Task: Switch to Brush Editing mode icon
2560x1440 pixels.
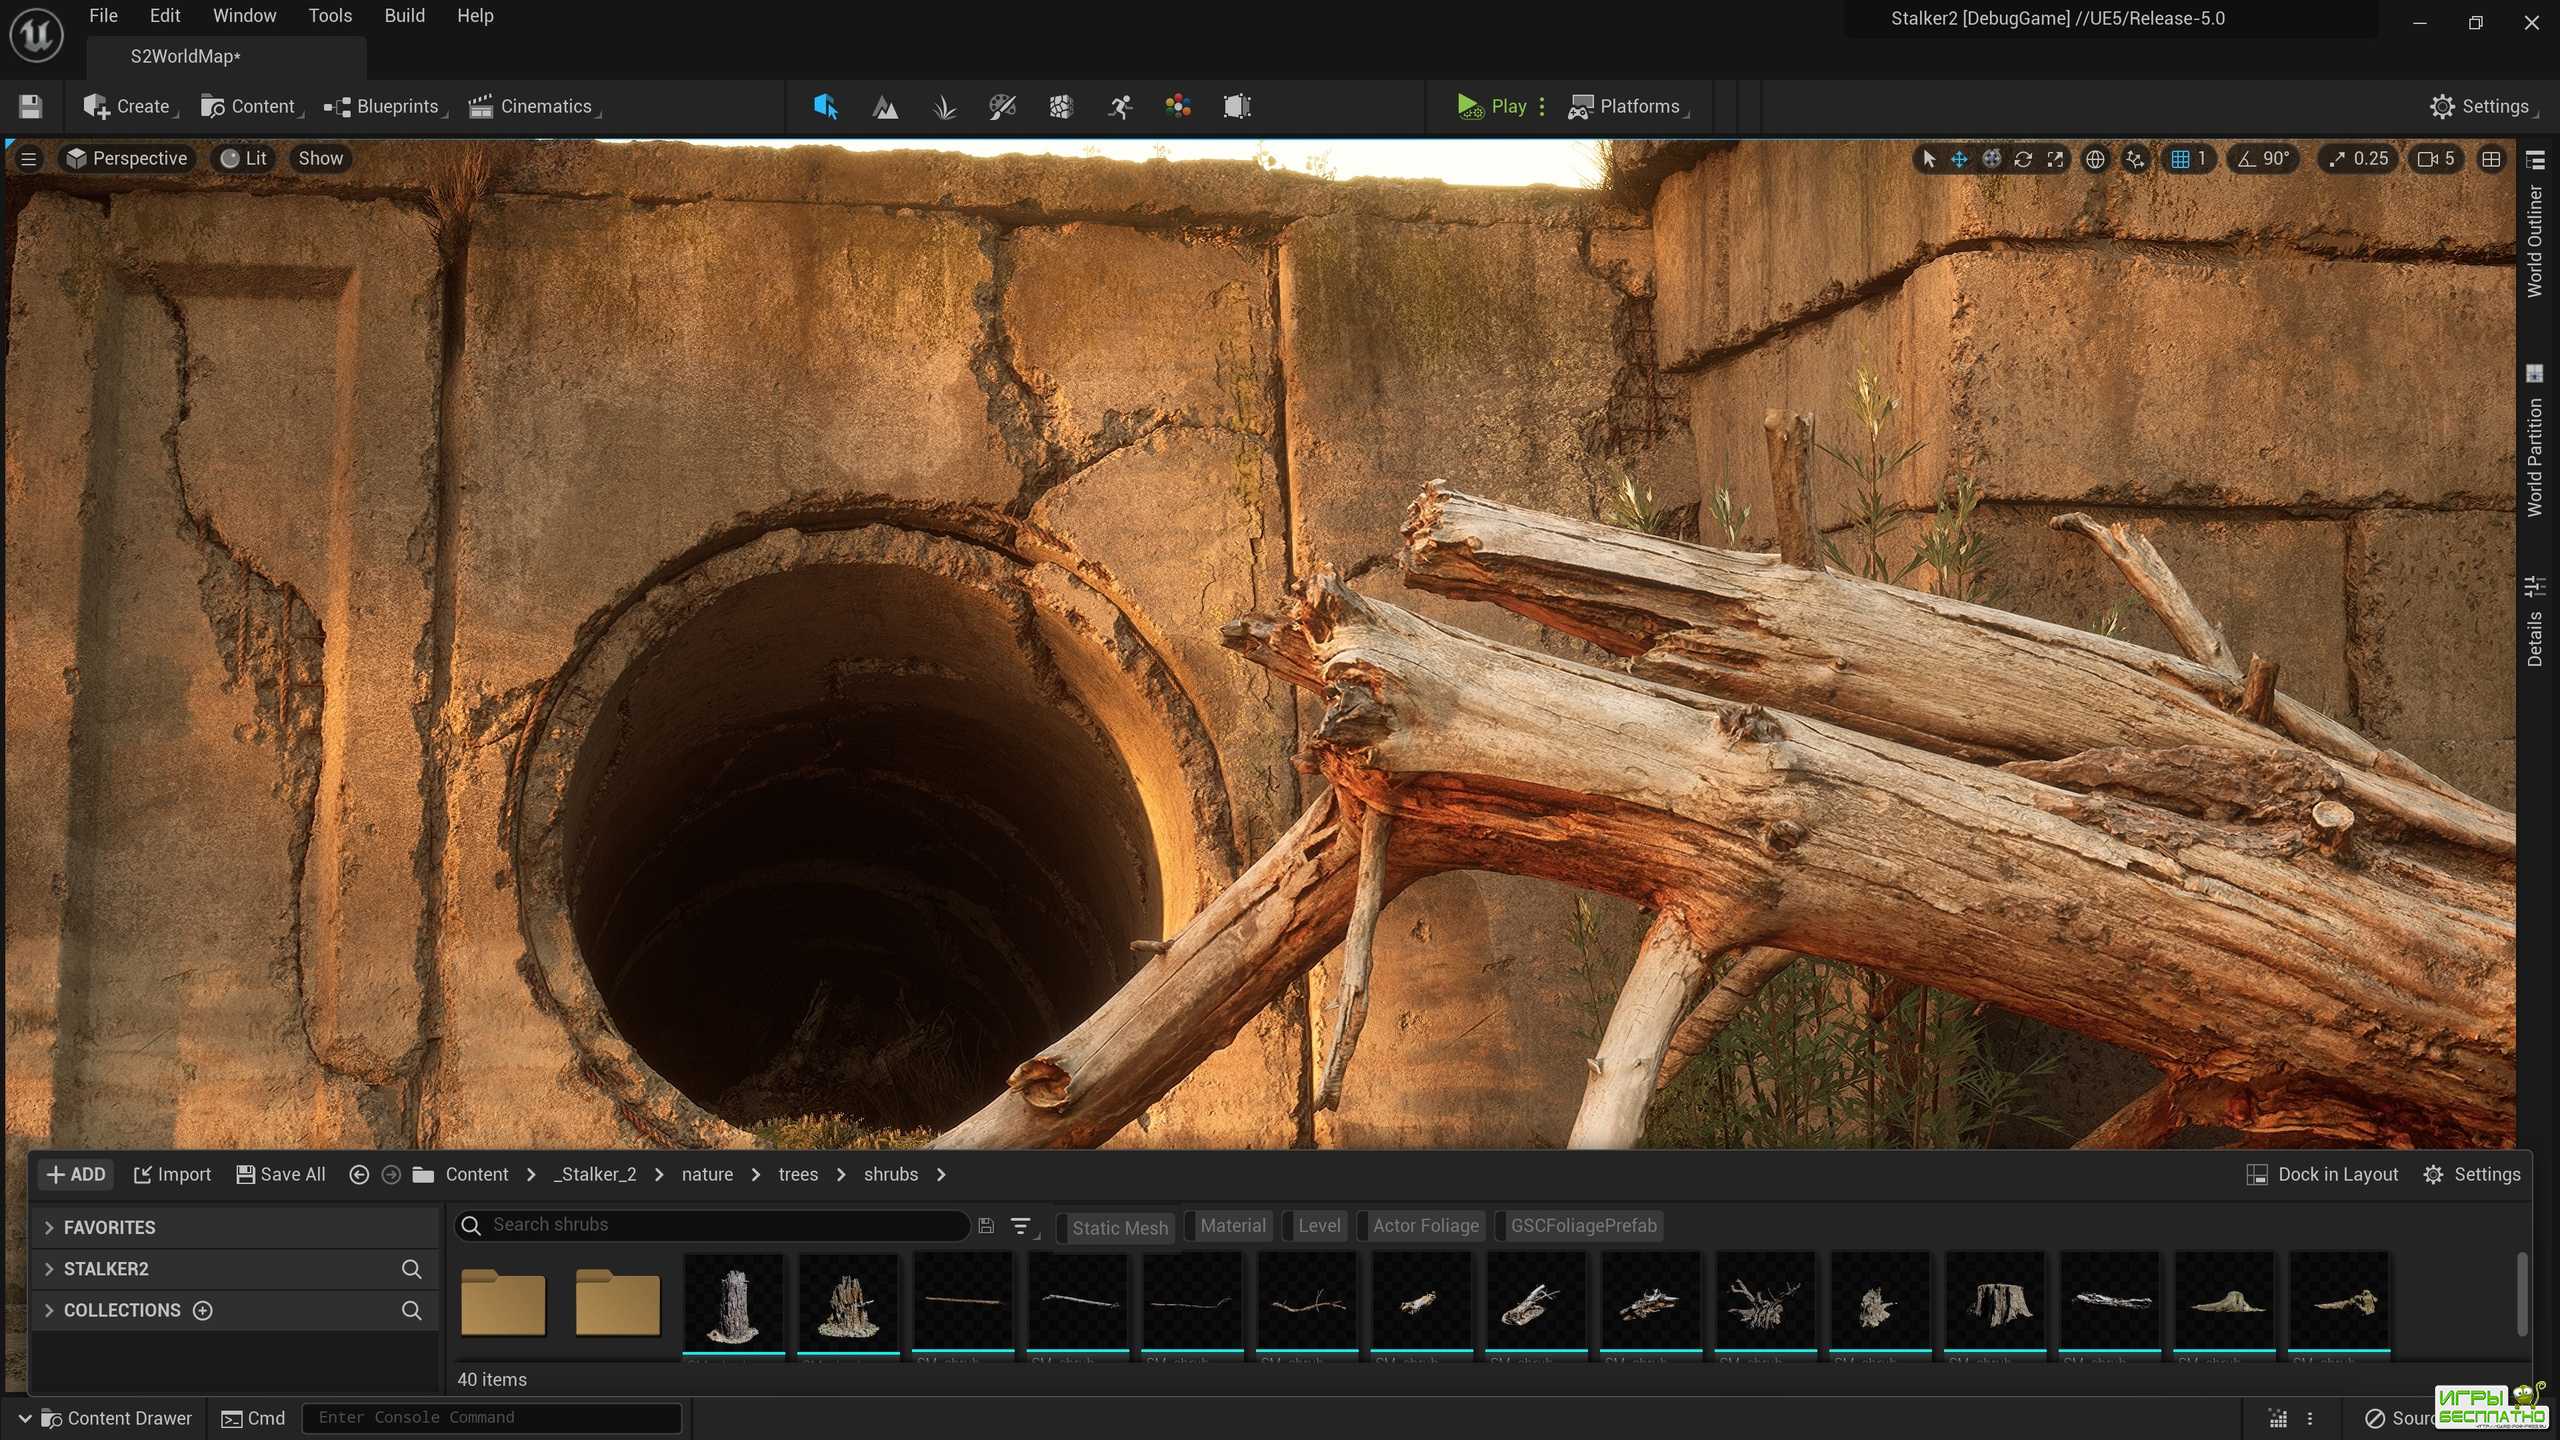Action: click(1237, 107)
